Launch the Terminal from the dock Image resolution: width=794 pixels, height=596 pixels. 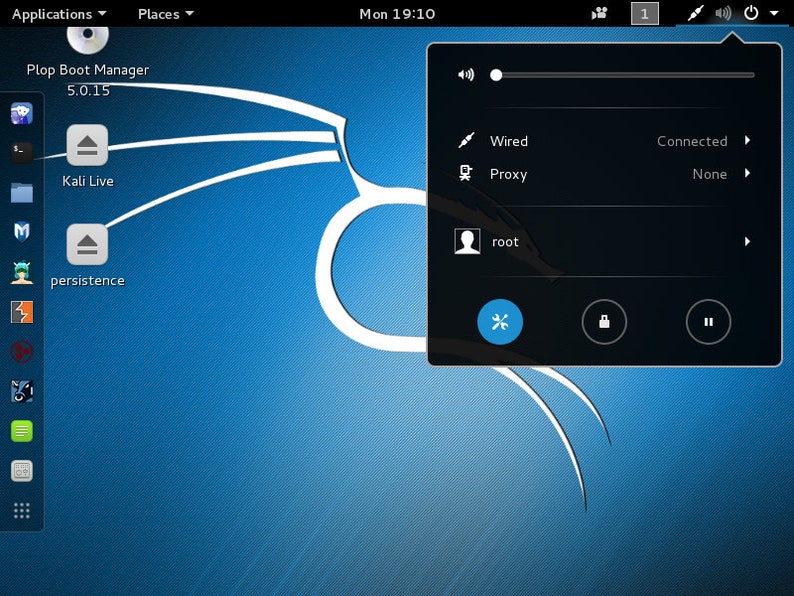pyautogui.click(x=22, y=152)
